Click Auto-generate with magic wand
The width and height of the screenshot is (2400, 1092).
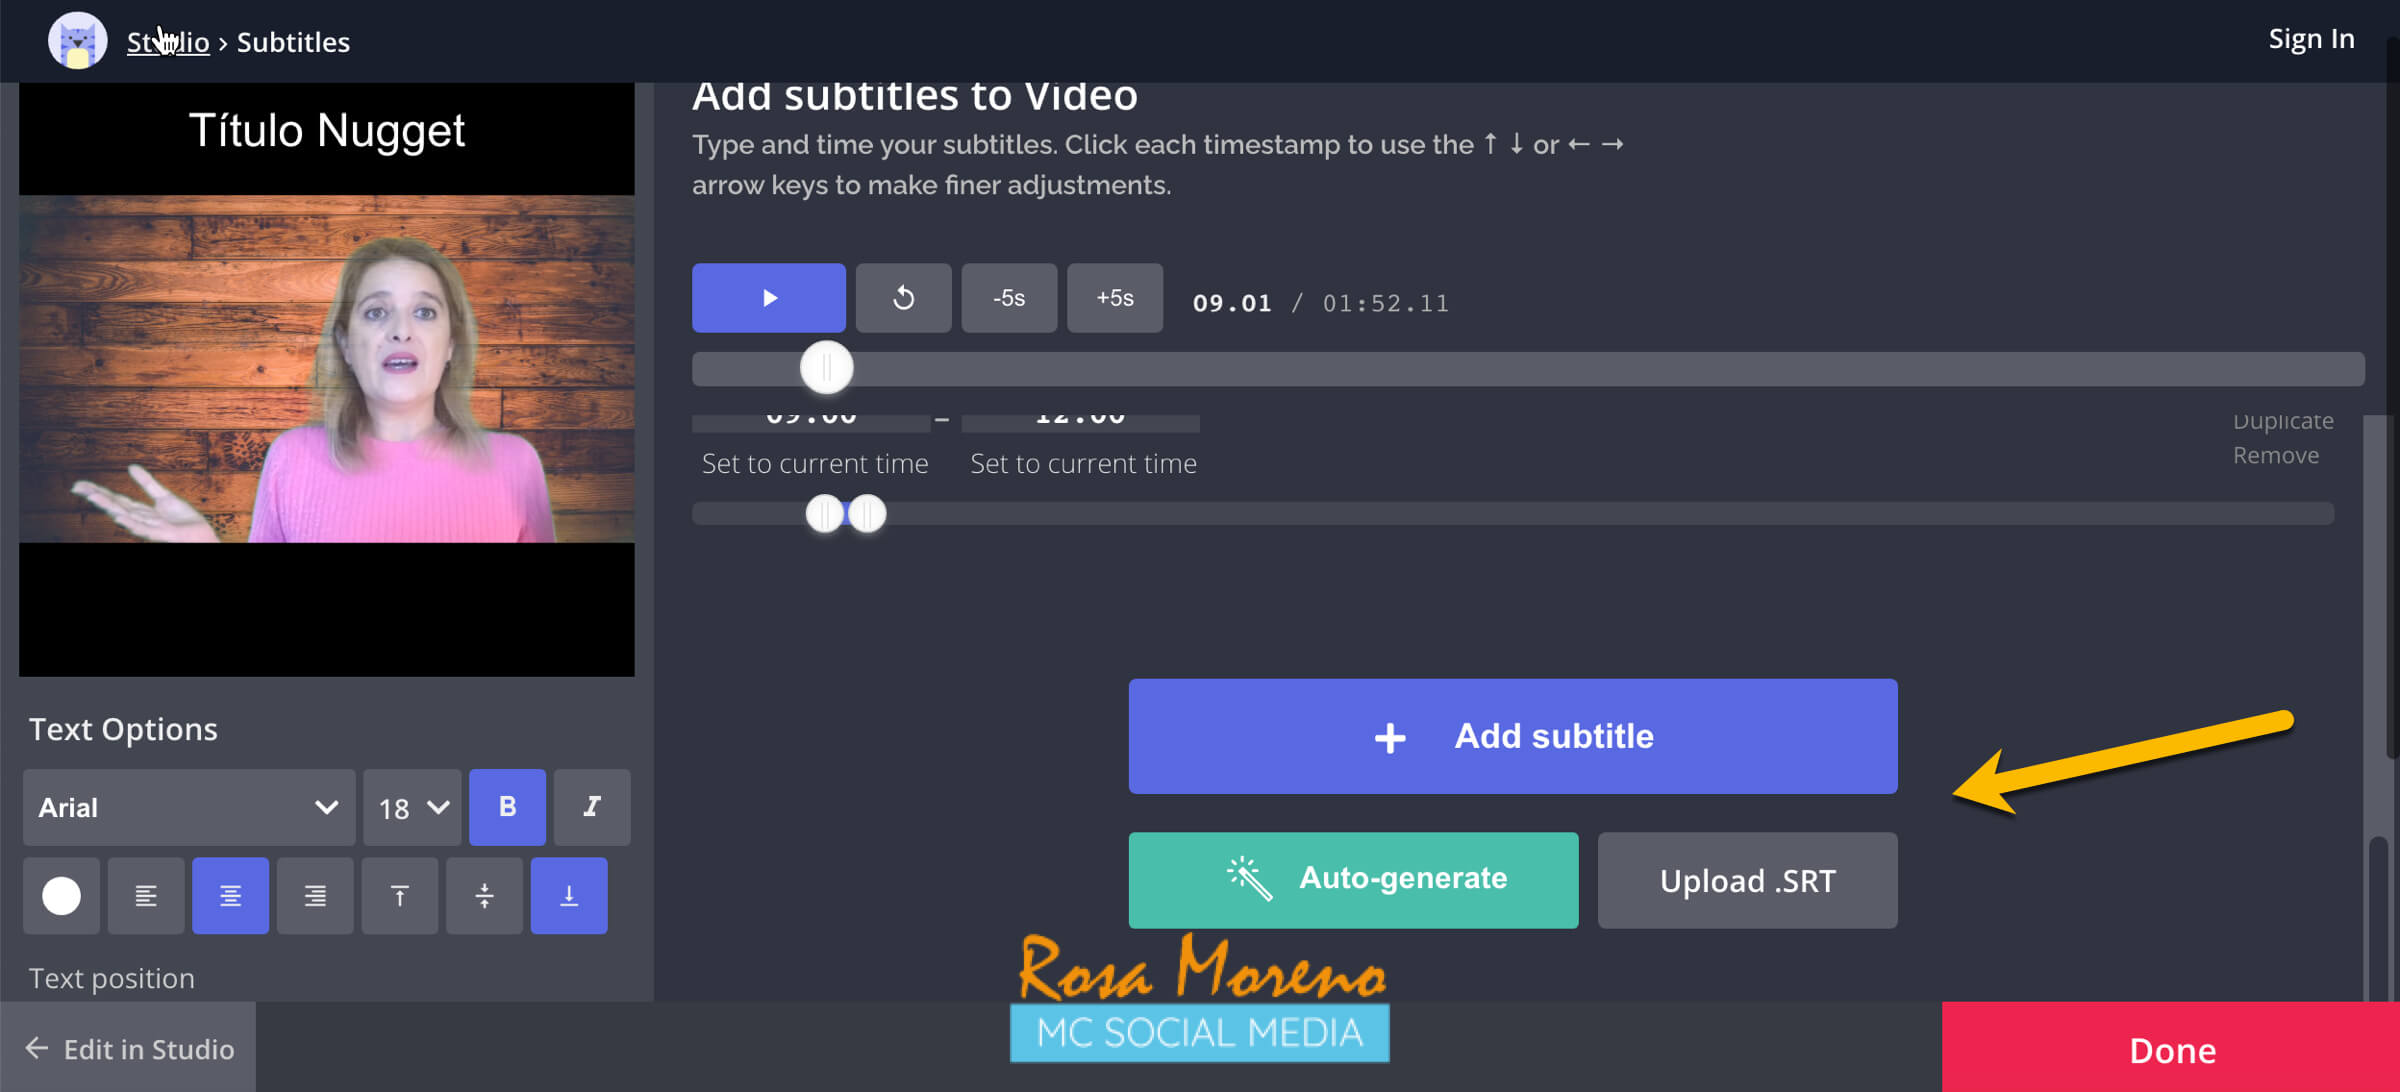click(x=1353, y=880)
